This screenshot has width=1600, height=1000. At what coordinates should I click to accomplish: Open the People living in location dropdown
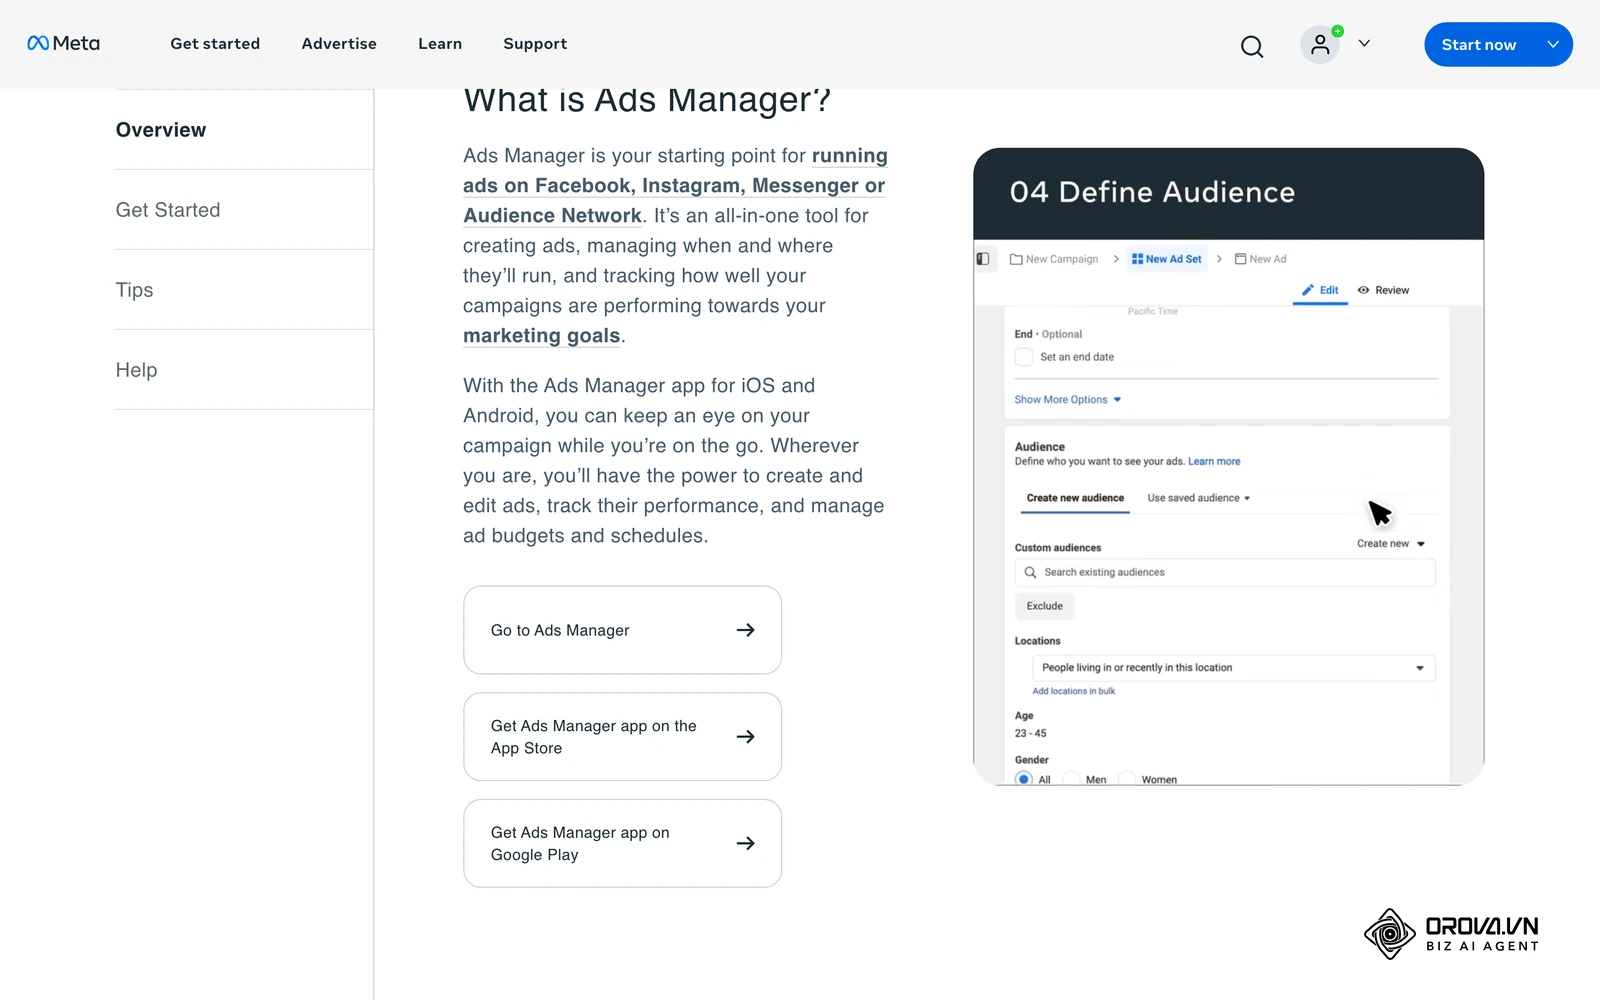coord(1233,668)
